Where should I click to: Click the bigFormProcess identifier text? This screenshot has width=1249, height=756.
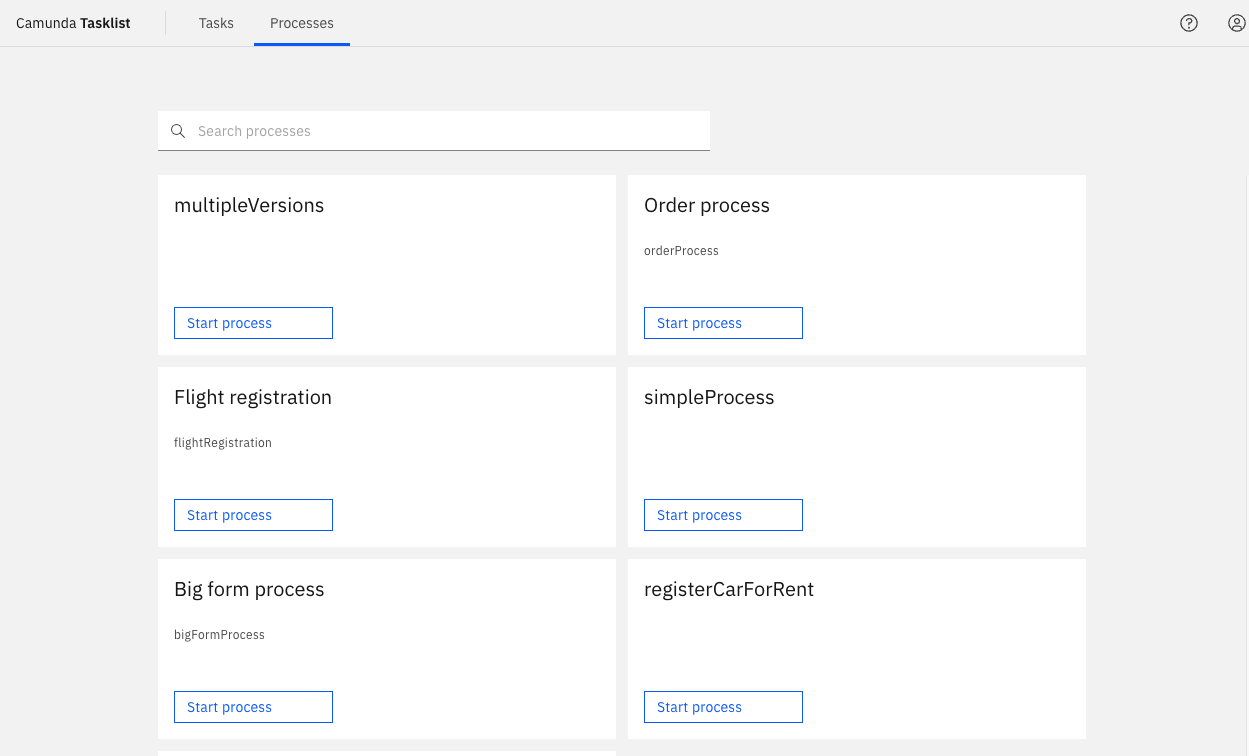pos(219,634)
